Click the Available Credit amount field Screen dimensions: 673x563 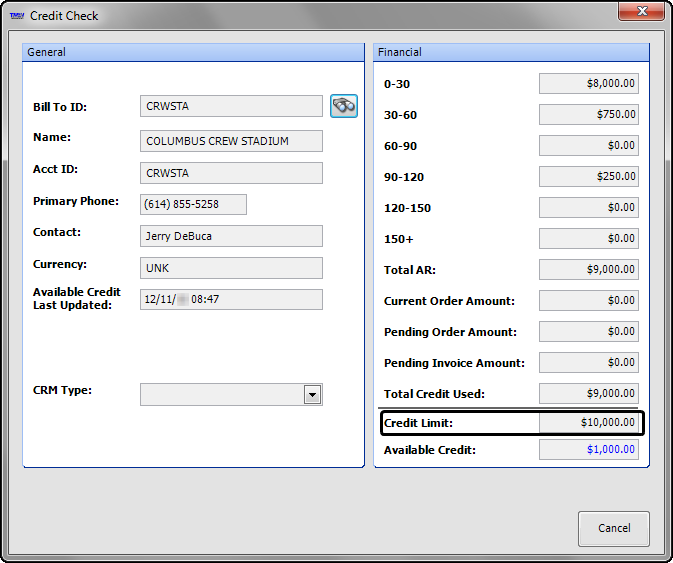pos(588,450)
